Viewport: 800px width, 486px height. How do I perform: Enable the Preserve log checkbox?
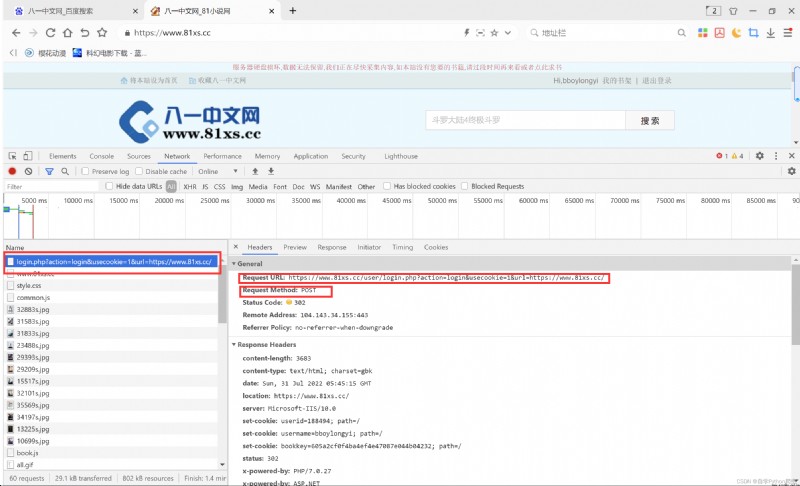85,171
